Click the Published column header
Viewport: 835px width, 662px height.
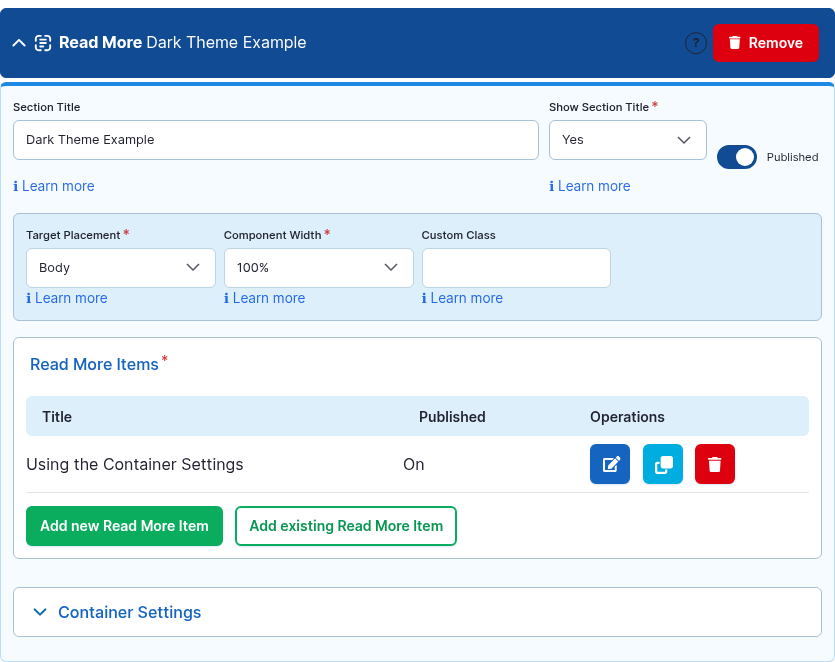click(452, 416)
